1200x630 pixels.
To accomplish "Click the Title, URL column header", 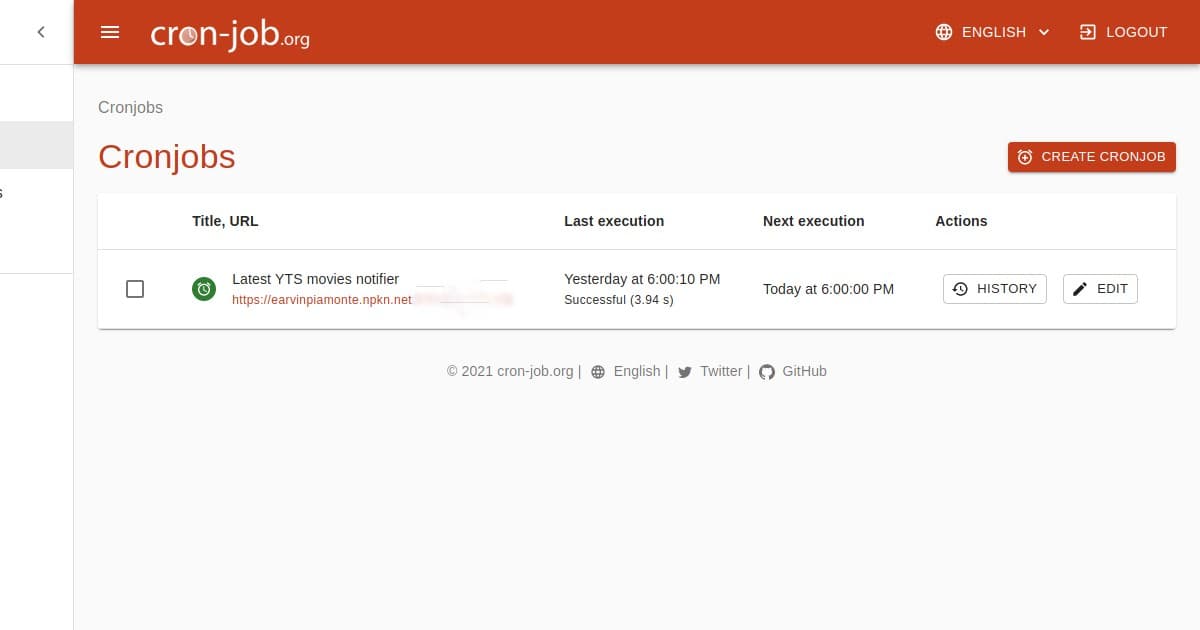I will [225, 221].
